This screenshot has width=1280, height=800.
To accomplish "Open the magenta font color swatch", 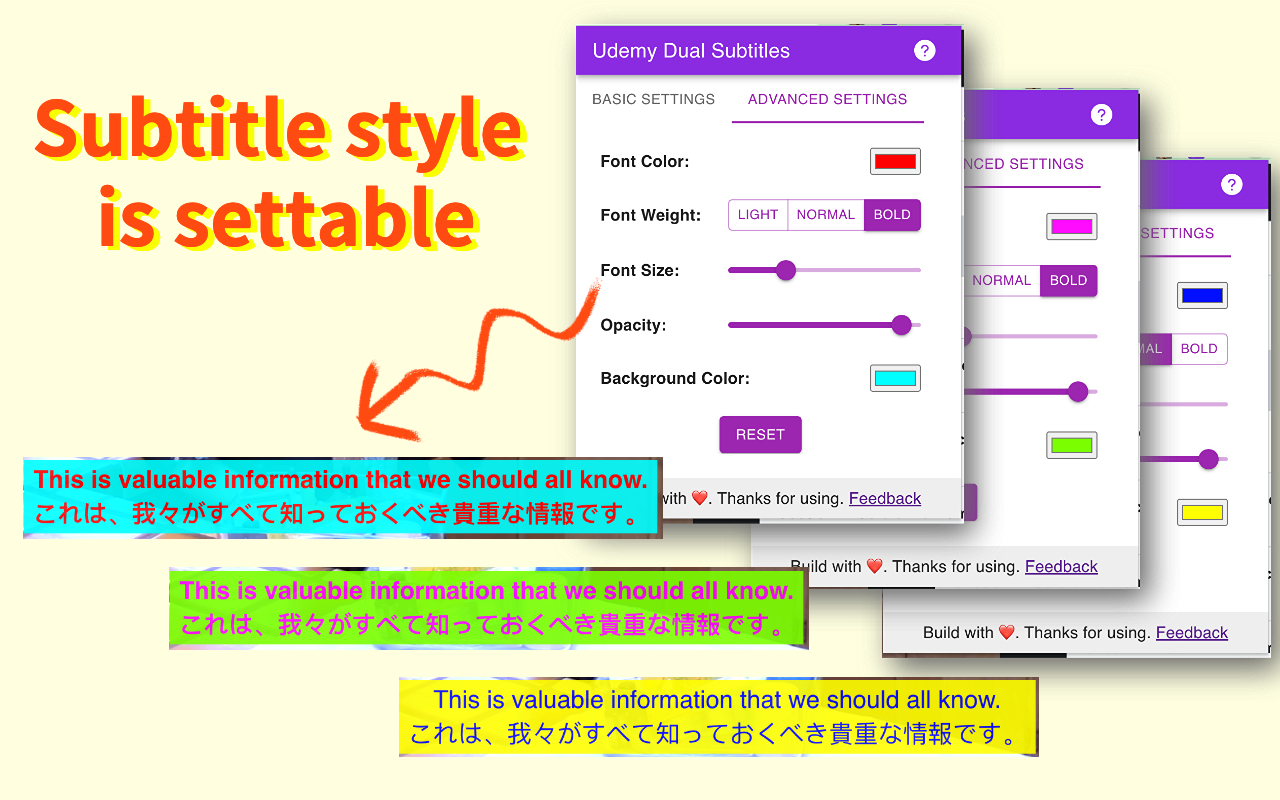I will click(1072, 226).
